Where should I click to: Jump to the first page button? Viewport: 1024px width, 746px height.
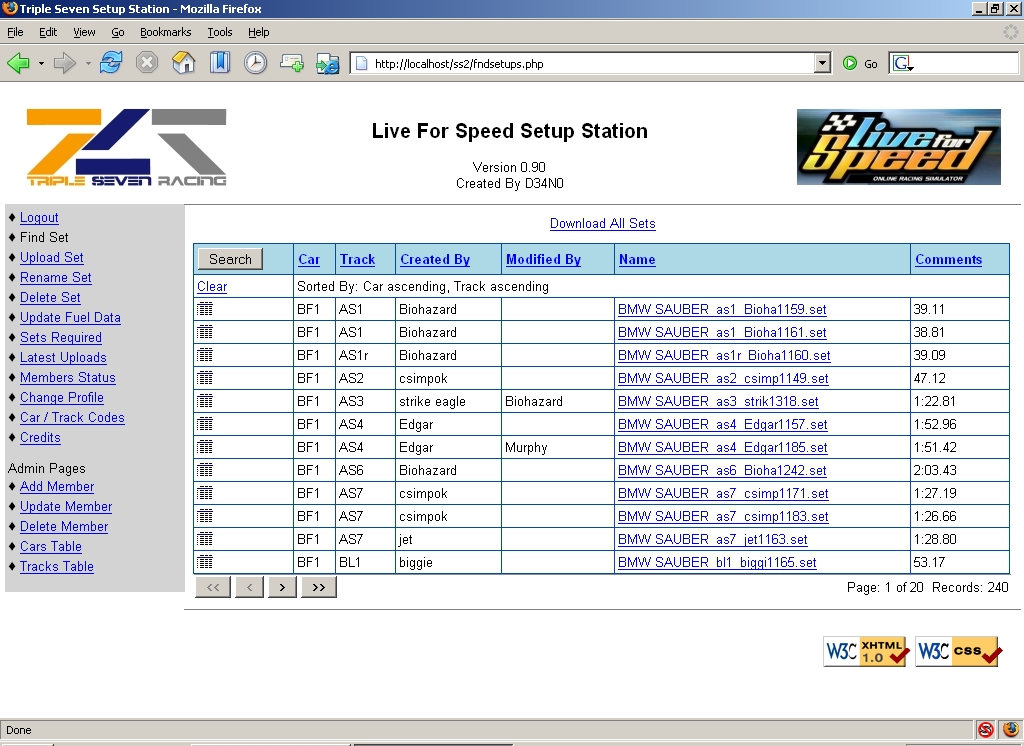pyautogui.click(x=213, y=587)
